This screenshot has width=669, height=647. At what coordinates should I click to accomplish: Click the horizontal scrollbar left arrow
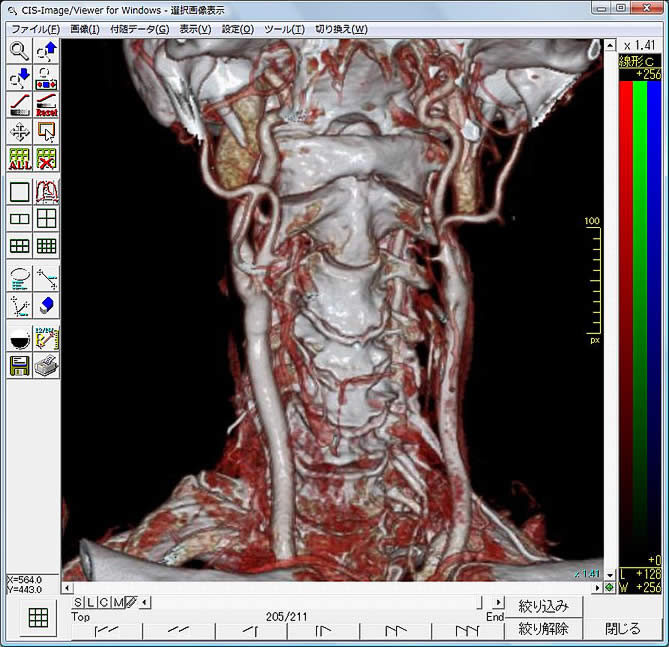coord(67,588)
